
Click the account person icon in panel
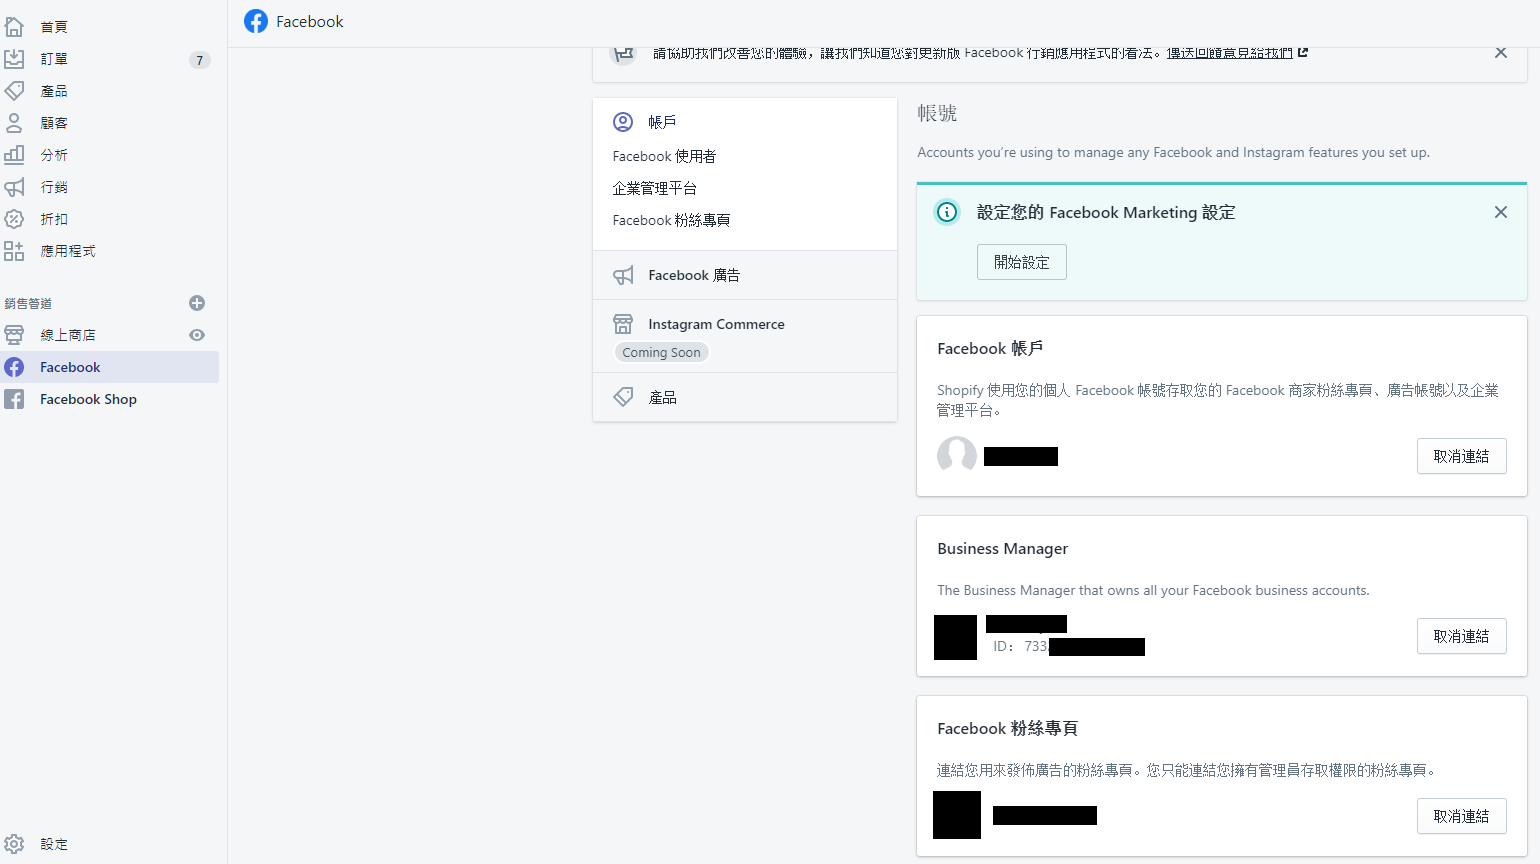coord(623,122)
